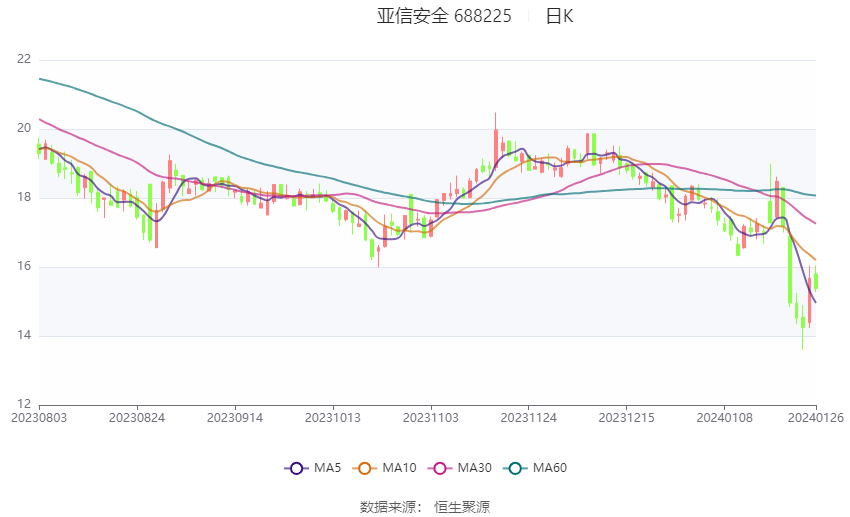The image size is (850, 517).
Task: Click the chart title 亚信安全 688225
Action: tap(444, 16)
